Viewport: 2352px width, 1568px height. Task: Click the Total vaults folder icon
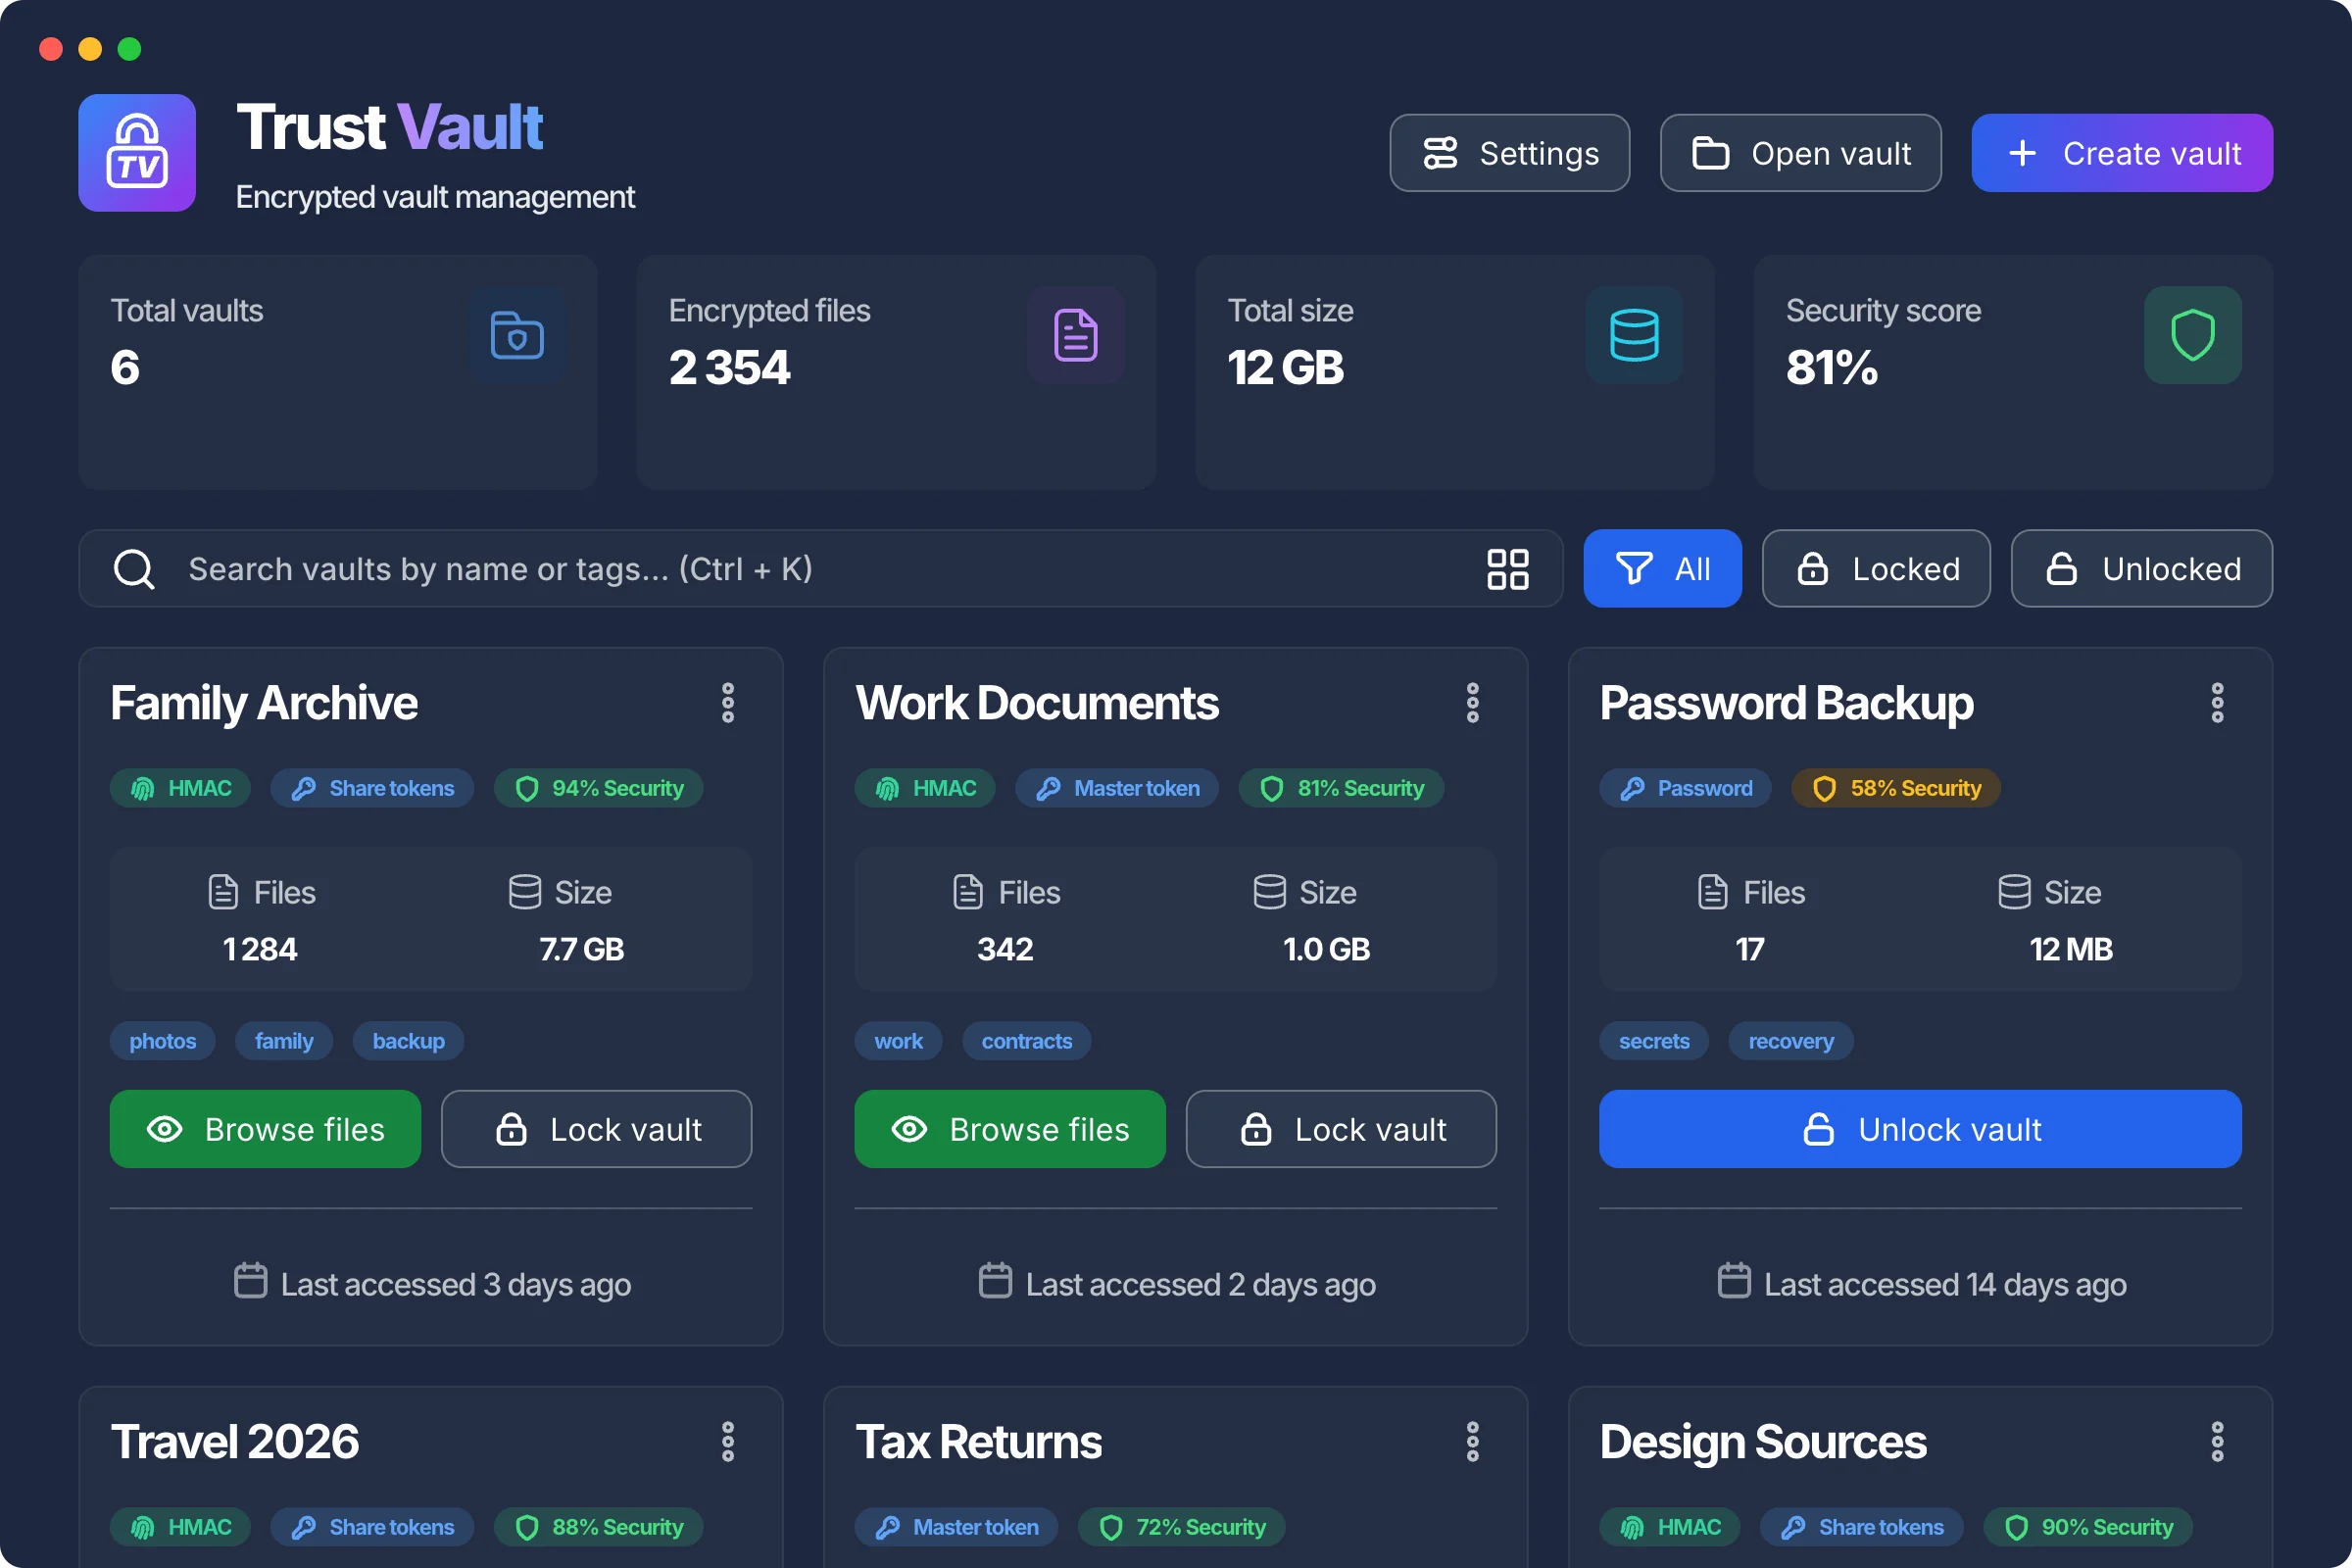pos(517,335)
